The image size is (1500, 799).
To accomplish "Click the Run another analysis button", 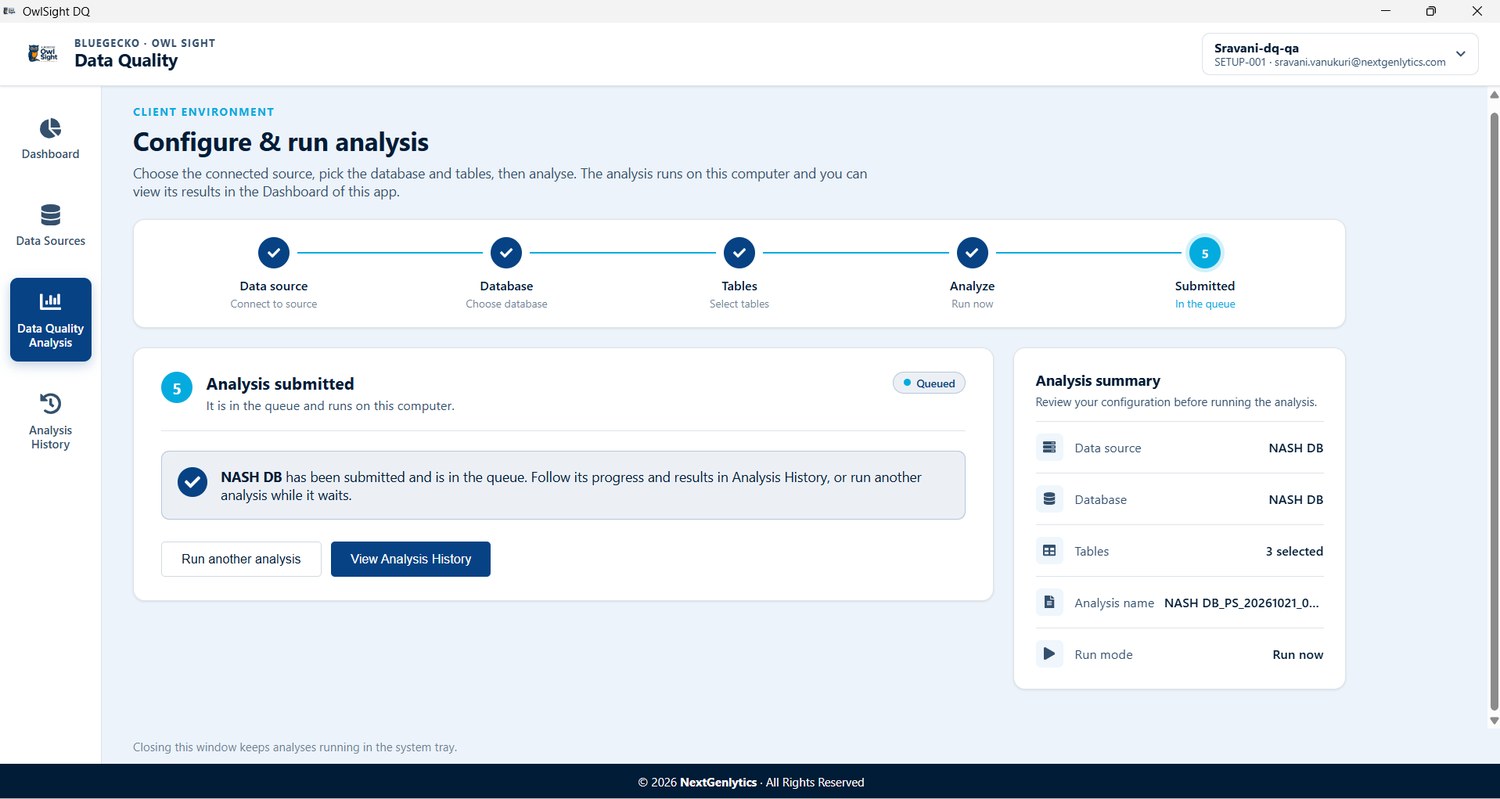I will click(x=241, y=559).
